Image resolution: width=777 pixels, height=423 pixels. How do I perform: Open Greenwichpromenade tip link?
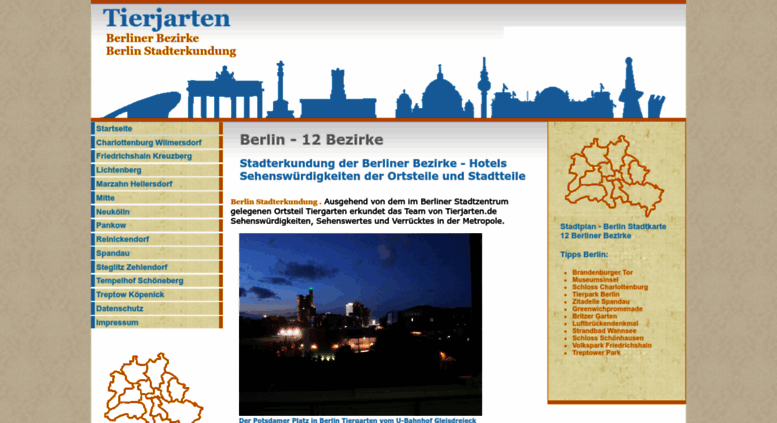click(608, 309)
